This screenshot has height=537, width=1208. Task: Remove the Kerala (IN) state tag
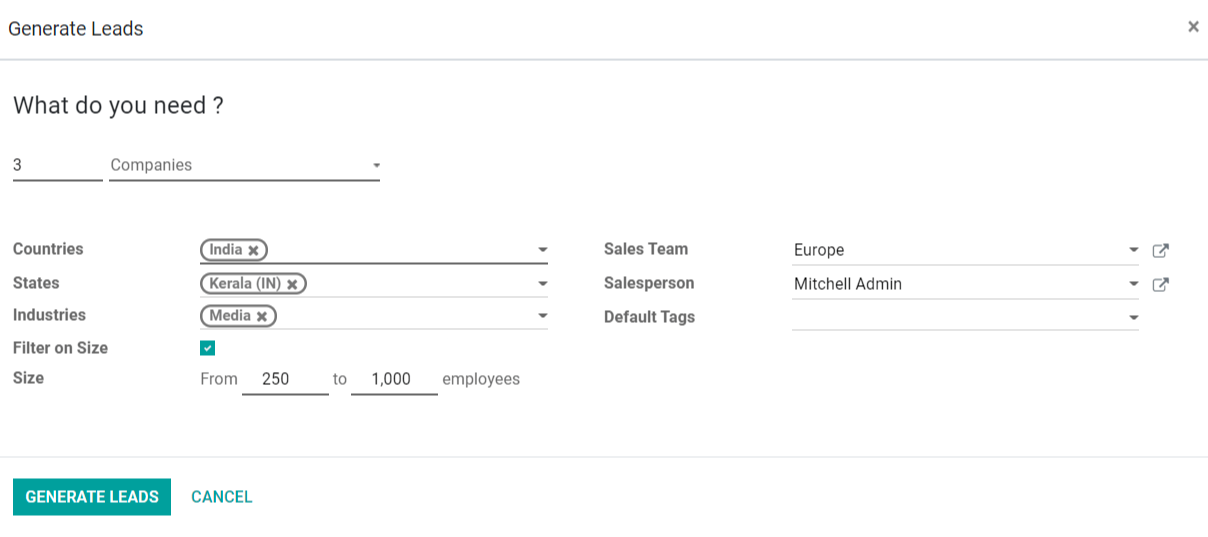(292, 284)
